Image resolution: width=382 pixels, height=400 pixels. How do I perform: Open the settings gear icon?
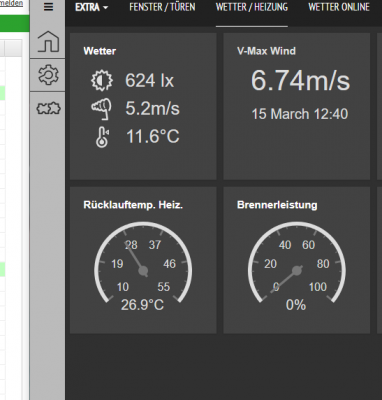pyautogui.click(x=48, y=75)
